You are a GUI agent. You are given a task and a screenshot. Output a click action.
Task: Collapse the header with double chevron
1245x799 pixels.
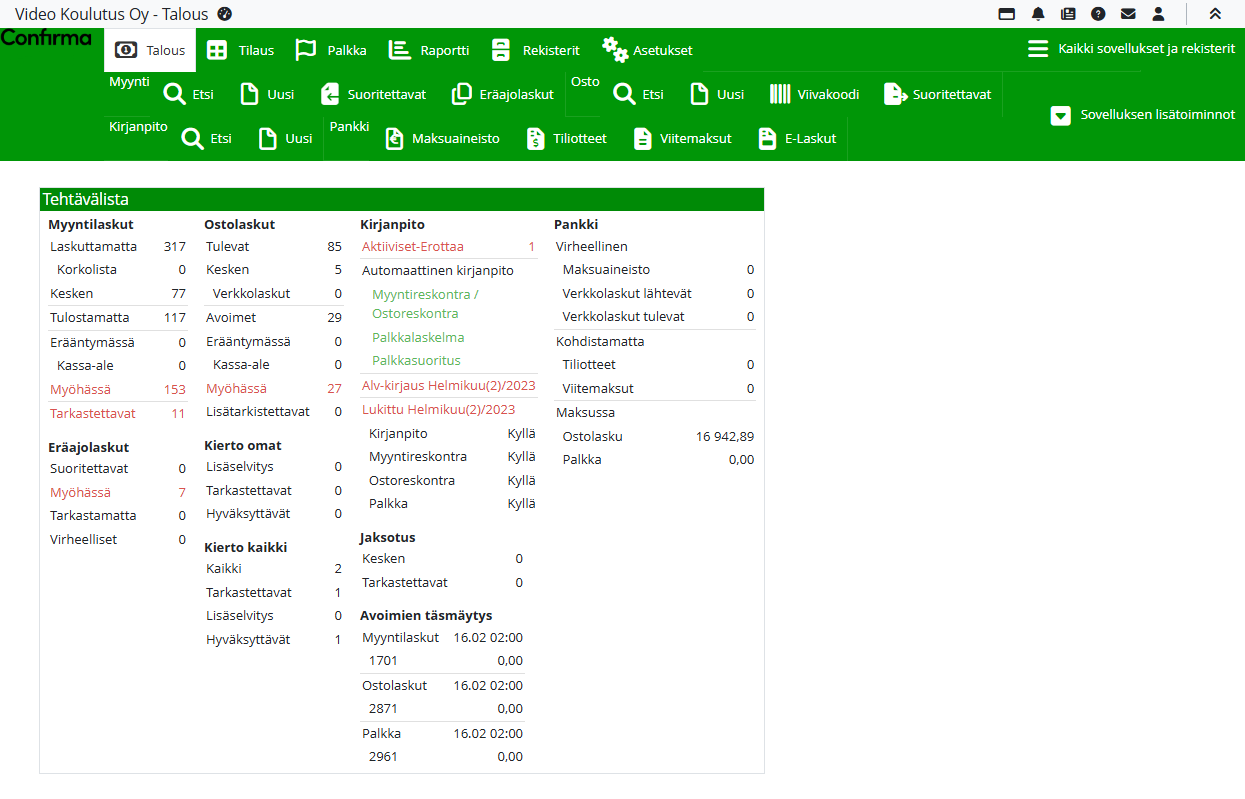click(1215, 14)
